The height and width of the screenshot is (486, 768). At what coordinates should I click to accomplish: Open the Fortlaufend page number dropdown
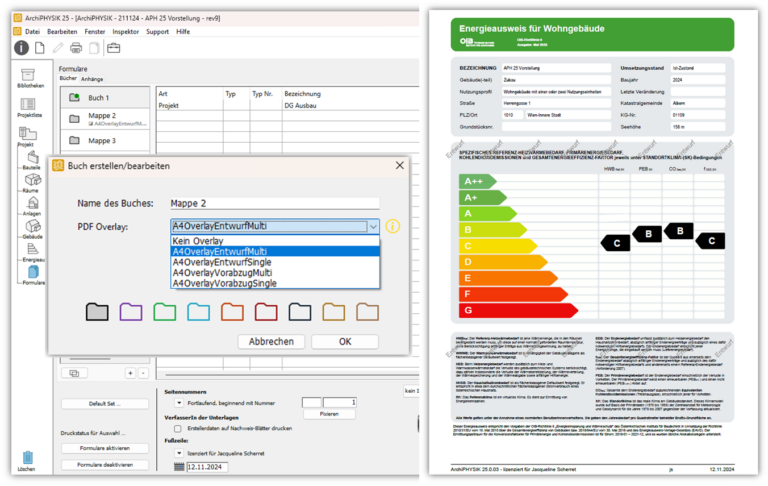click(x=179, y=403)
